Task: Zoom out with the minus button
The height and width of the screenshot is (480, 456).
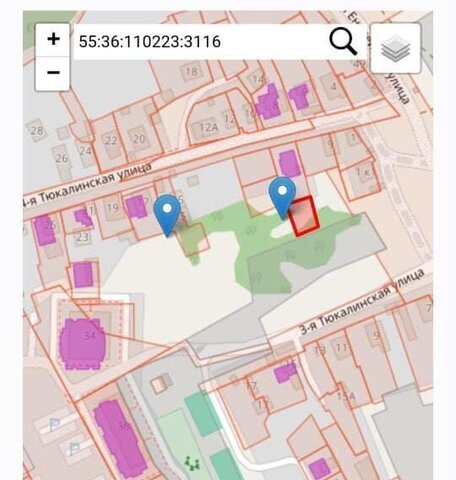Action: tap(53, 73)
